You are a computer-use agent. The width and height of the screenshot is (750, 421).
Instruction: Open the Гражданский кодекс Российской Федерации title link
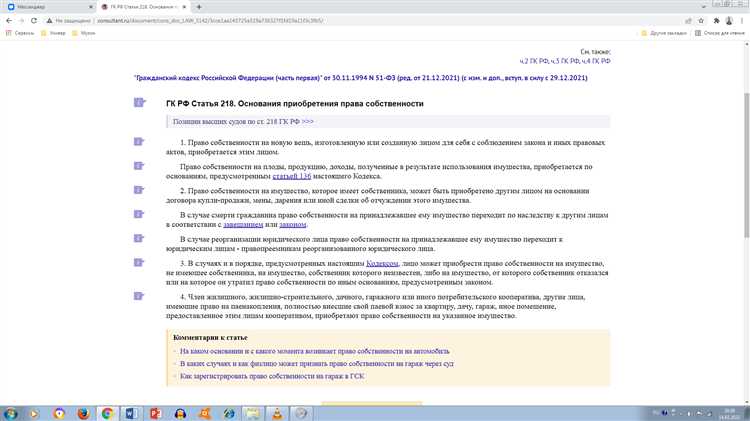click(x=361, y=78)
